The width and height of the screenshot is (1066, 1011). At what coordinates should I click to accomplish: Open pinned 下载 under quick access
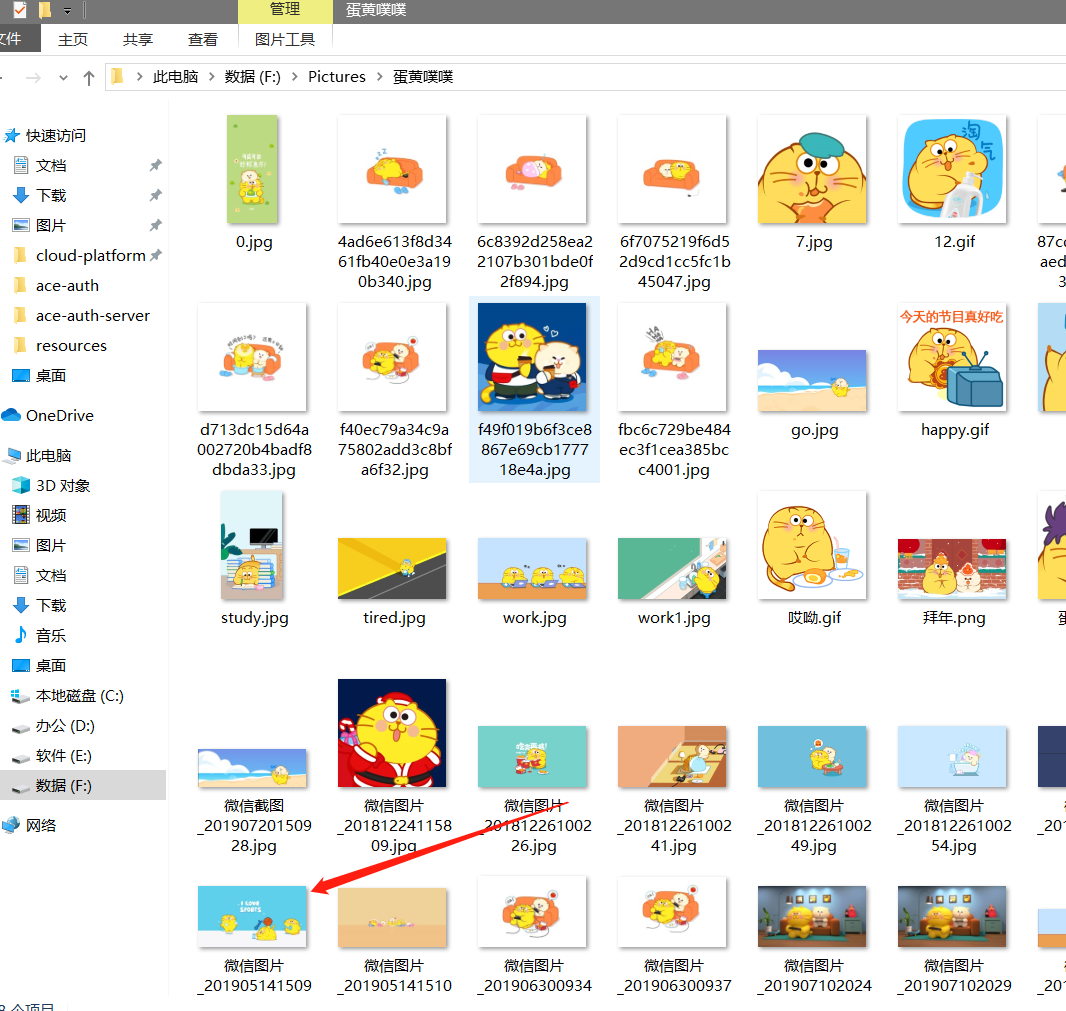pos(51,195)
